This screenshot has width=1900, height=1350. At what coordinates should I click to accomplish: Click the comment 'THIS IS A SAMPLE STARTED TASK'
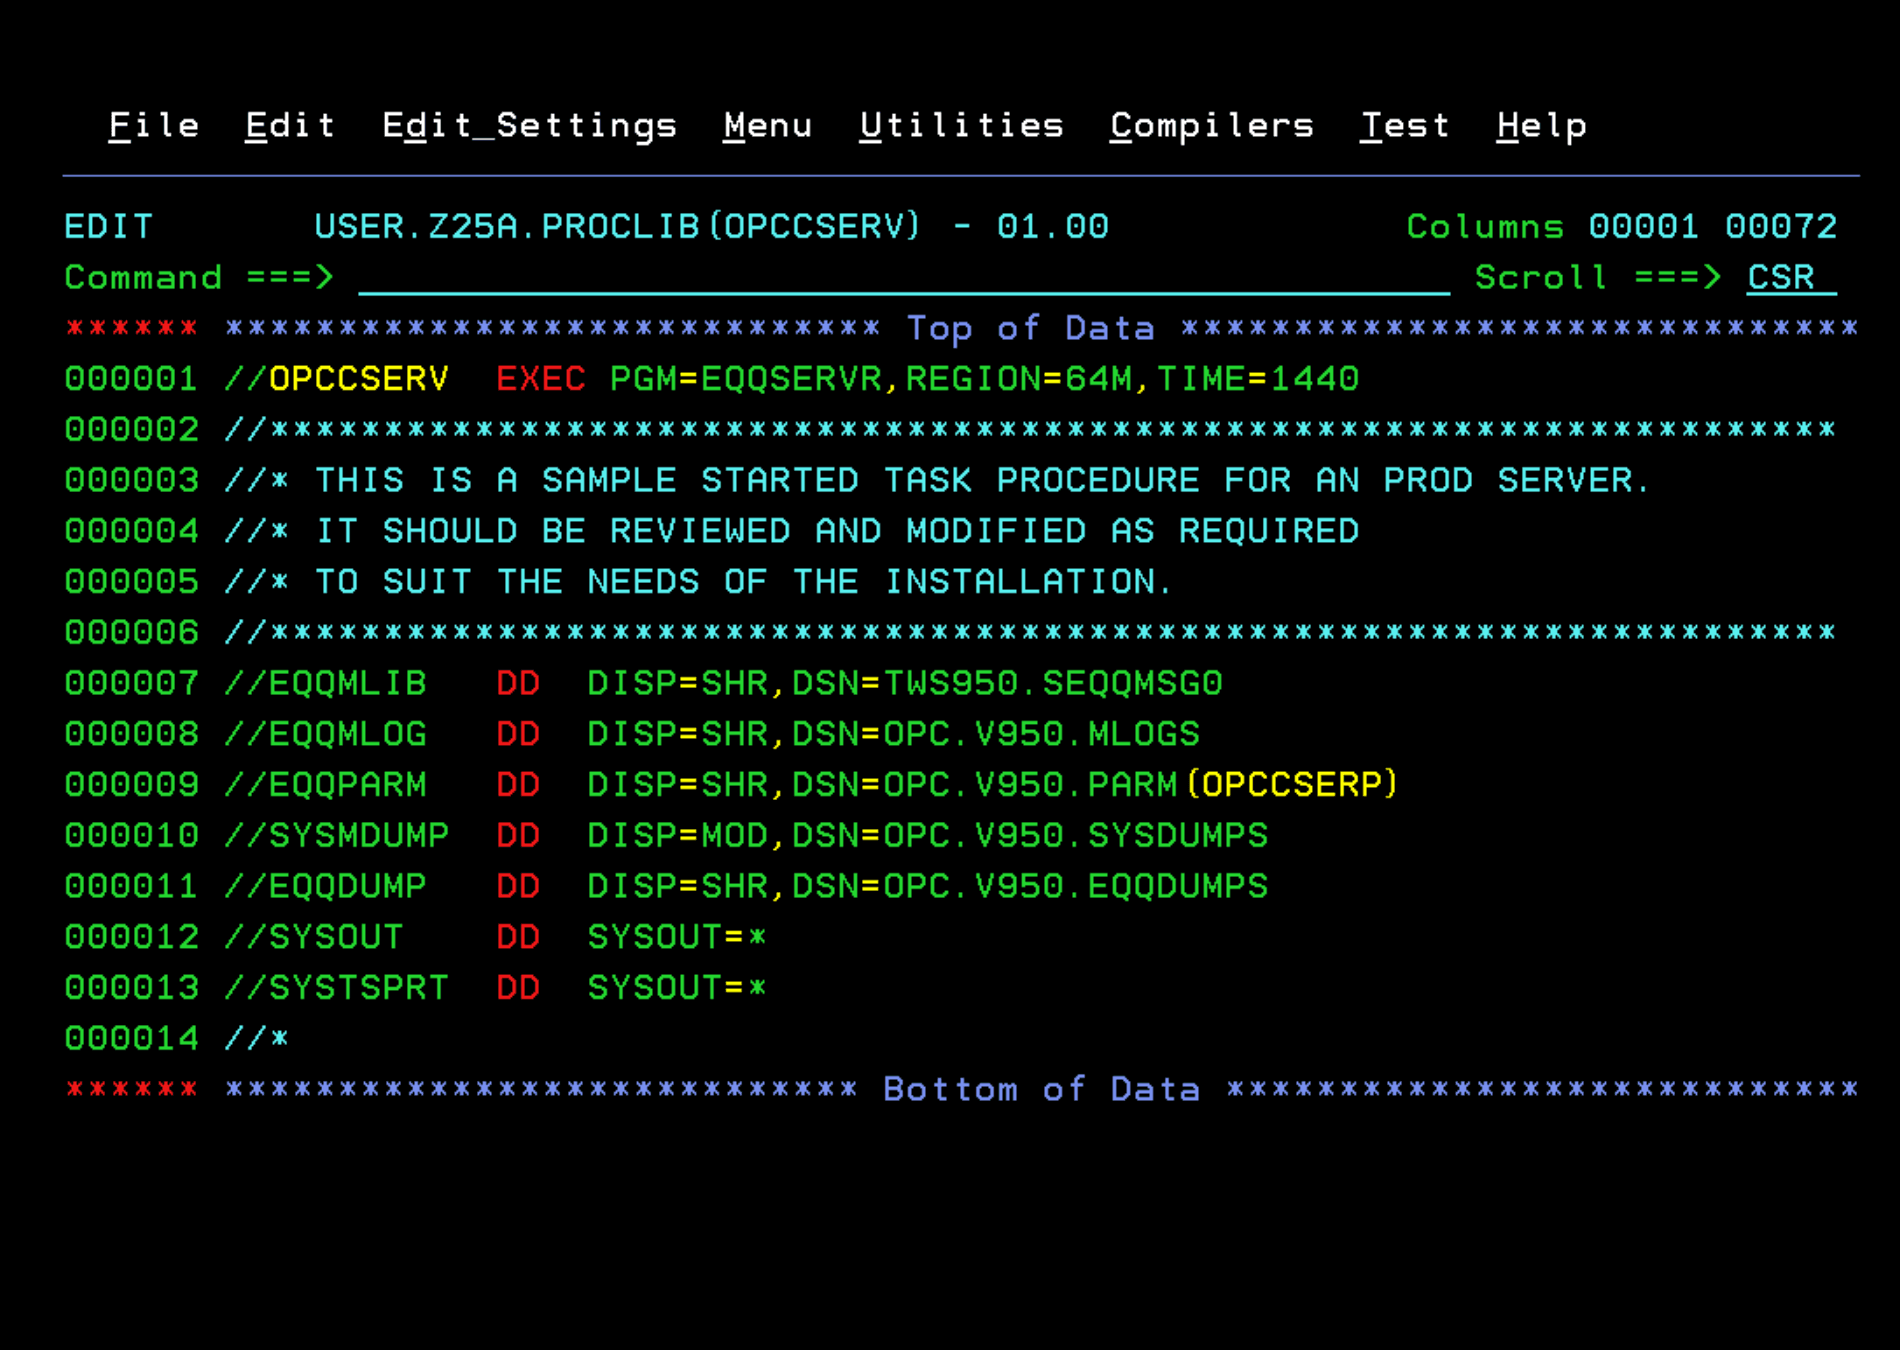tap(643, 480)
